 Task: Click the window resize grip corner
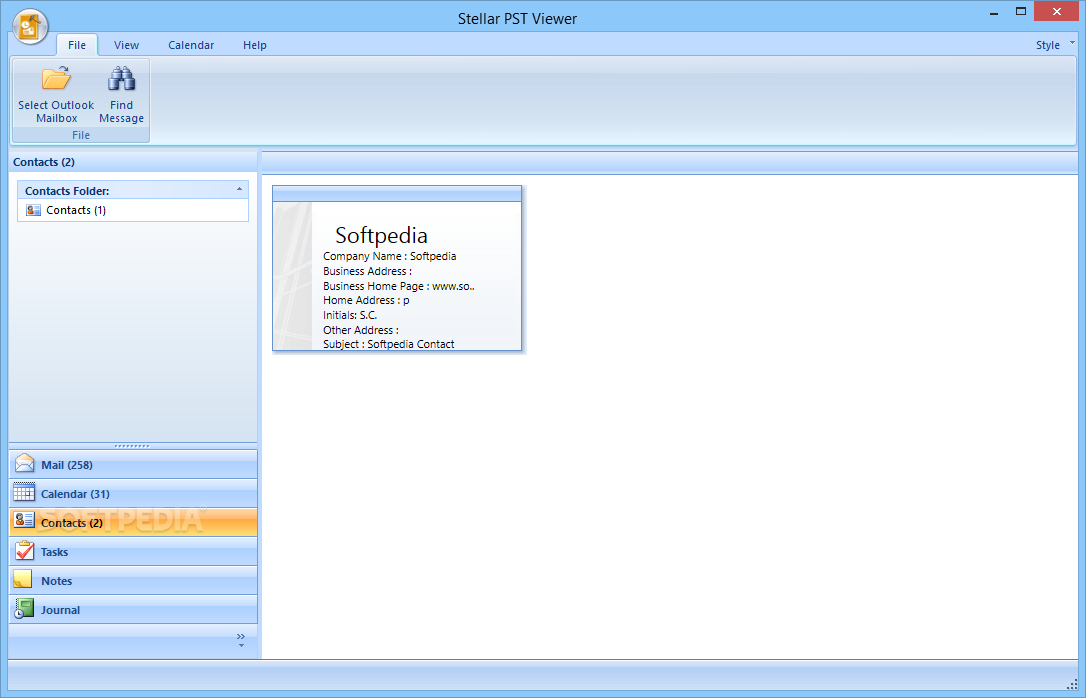pos(1072,685)
